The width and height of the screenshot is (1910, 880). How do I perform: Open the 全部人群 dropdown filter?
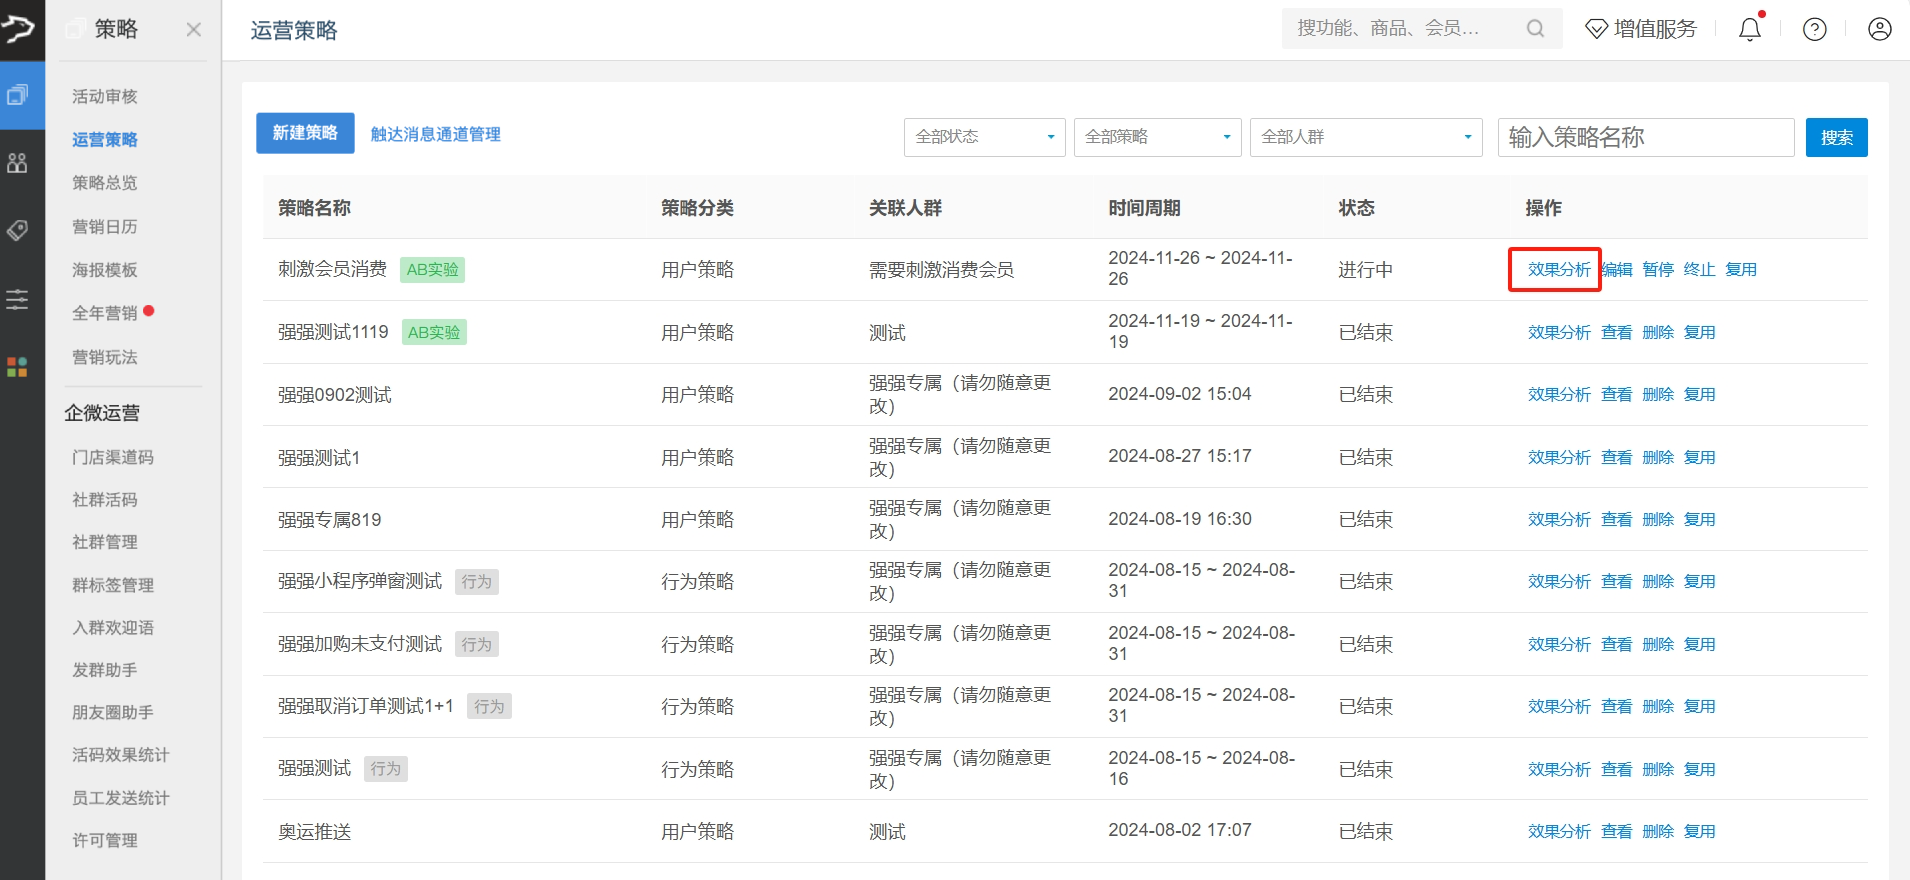coord(1365,137)
